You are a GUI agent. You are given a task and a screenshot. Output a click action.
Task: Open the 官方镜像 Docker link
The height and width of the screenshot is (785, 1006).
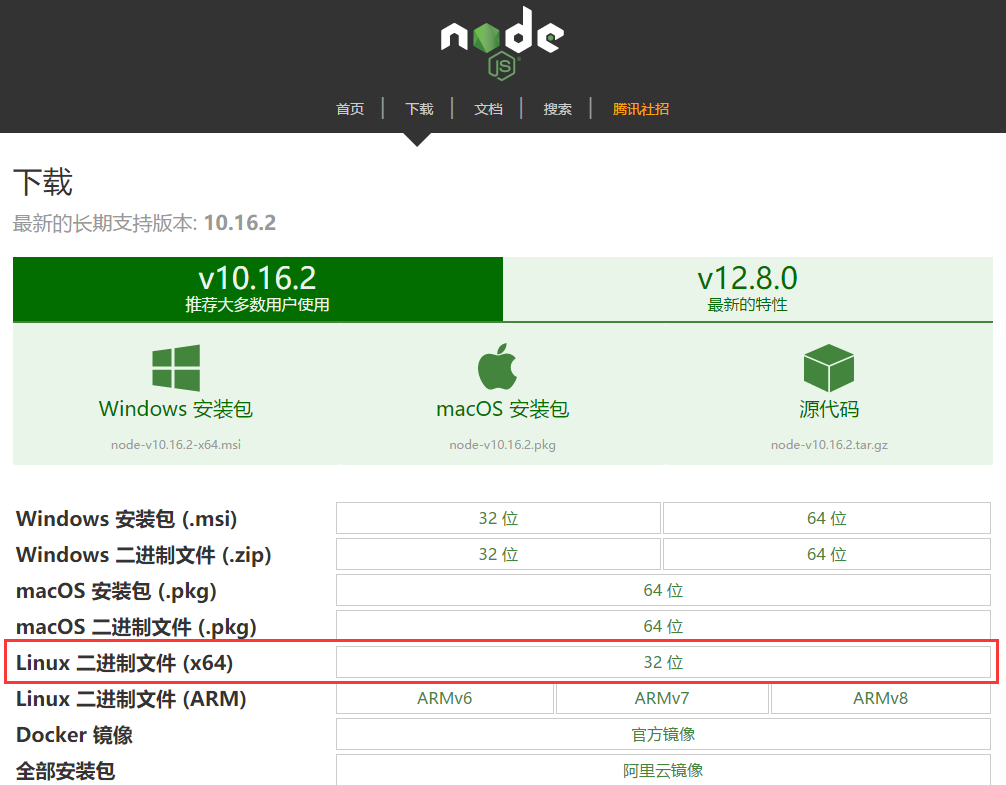point(663,734)
